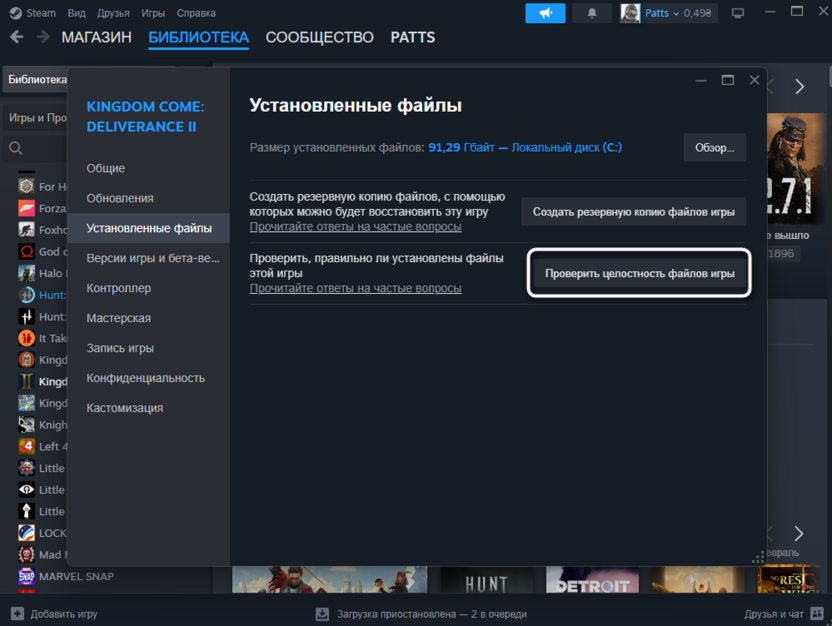Image resolution: width=832 pixels, height=626 pixels.
Task: Click the friends chat icon
Action: 817,614
